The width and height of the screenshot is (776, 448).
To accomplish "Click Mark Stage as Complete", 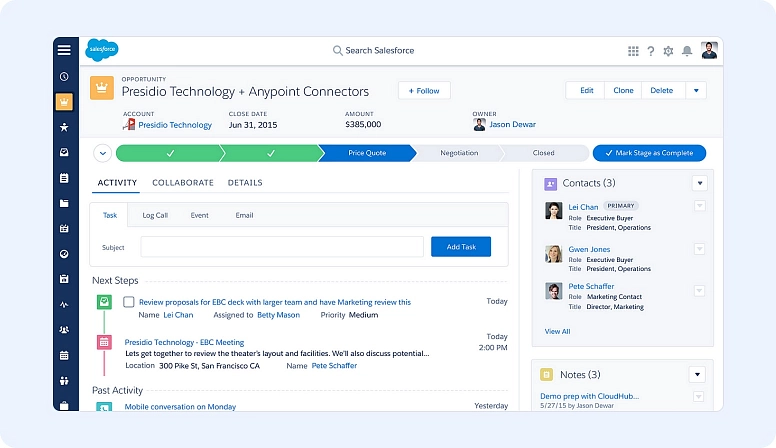I will [649, 153].
